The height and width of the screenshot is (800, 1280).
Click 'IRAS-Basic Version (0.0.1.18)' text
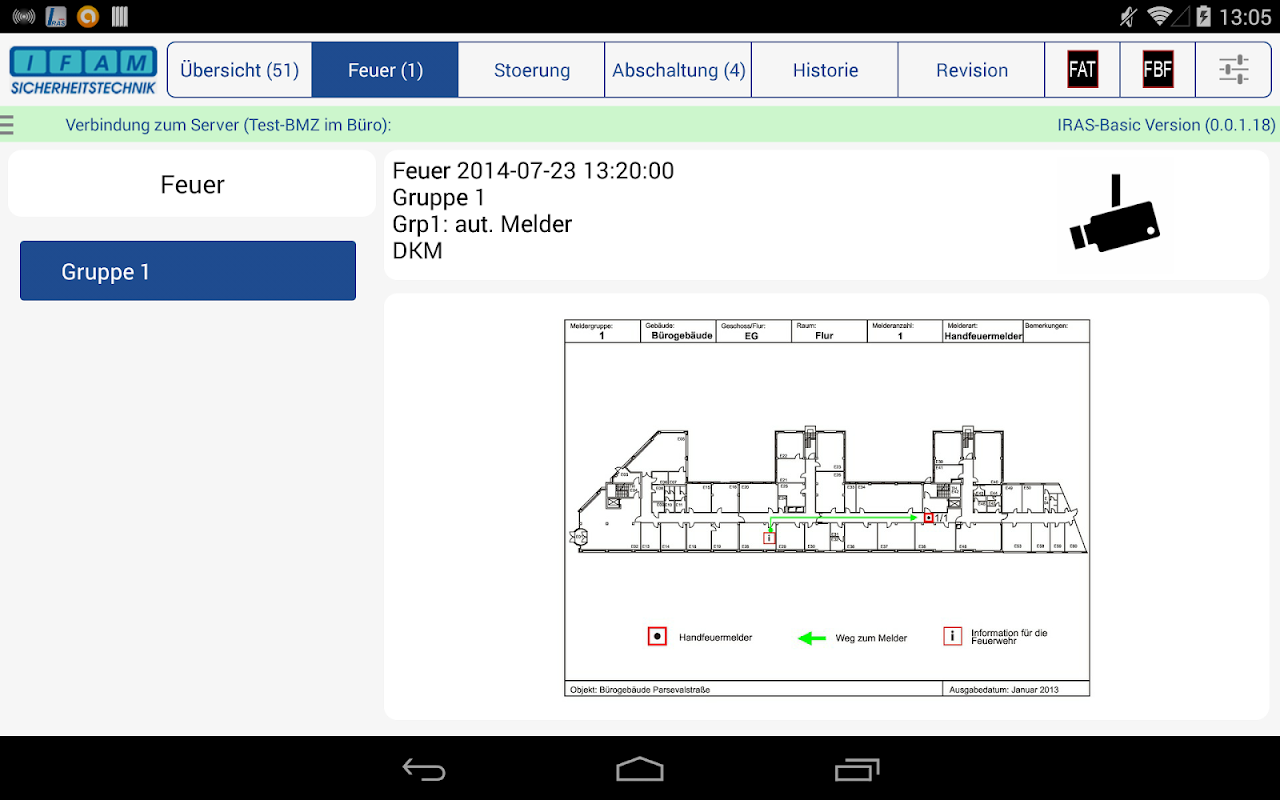point(1166,125)
